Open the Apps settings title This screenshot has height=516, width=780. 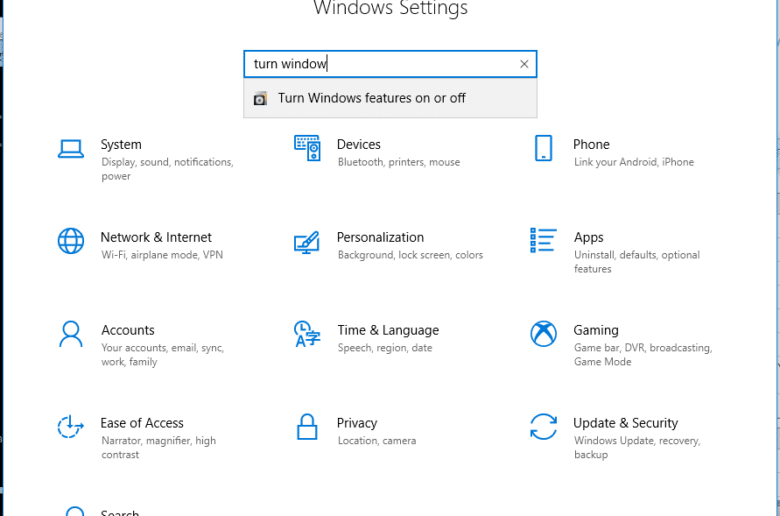588,238
